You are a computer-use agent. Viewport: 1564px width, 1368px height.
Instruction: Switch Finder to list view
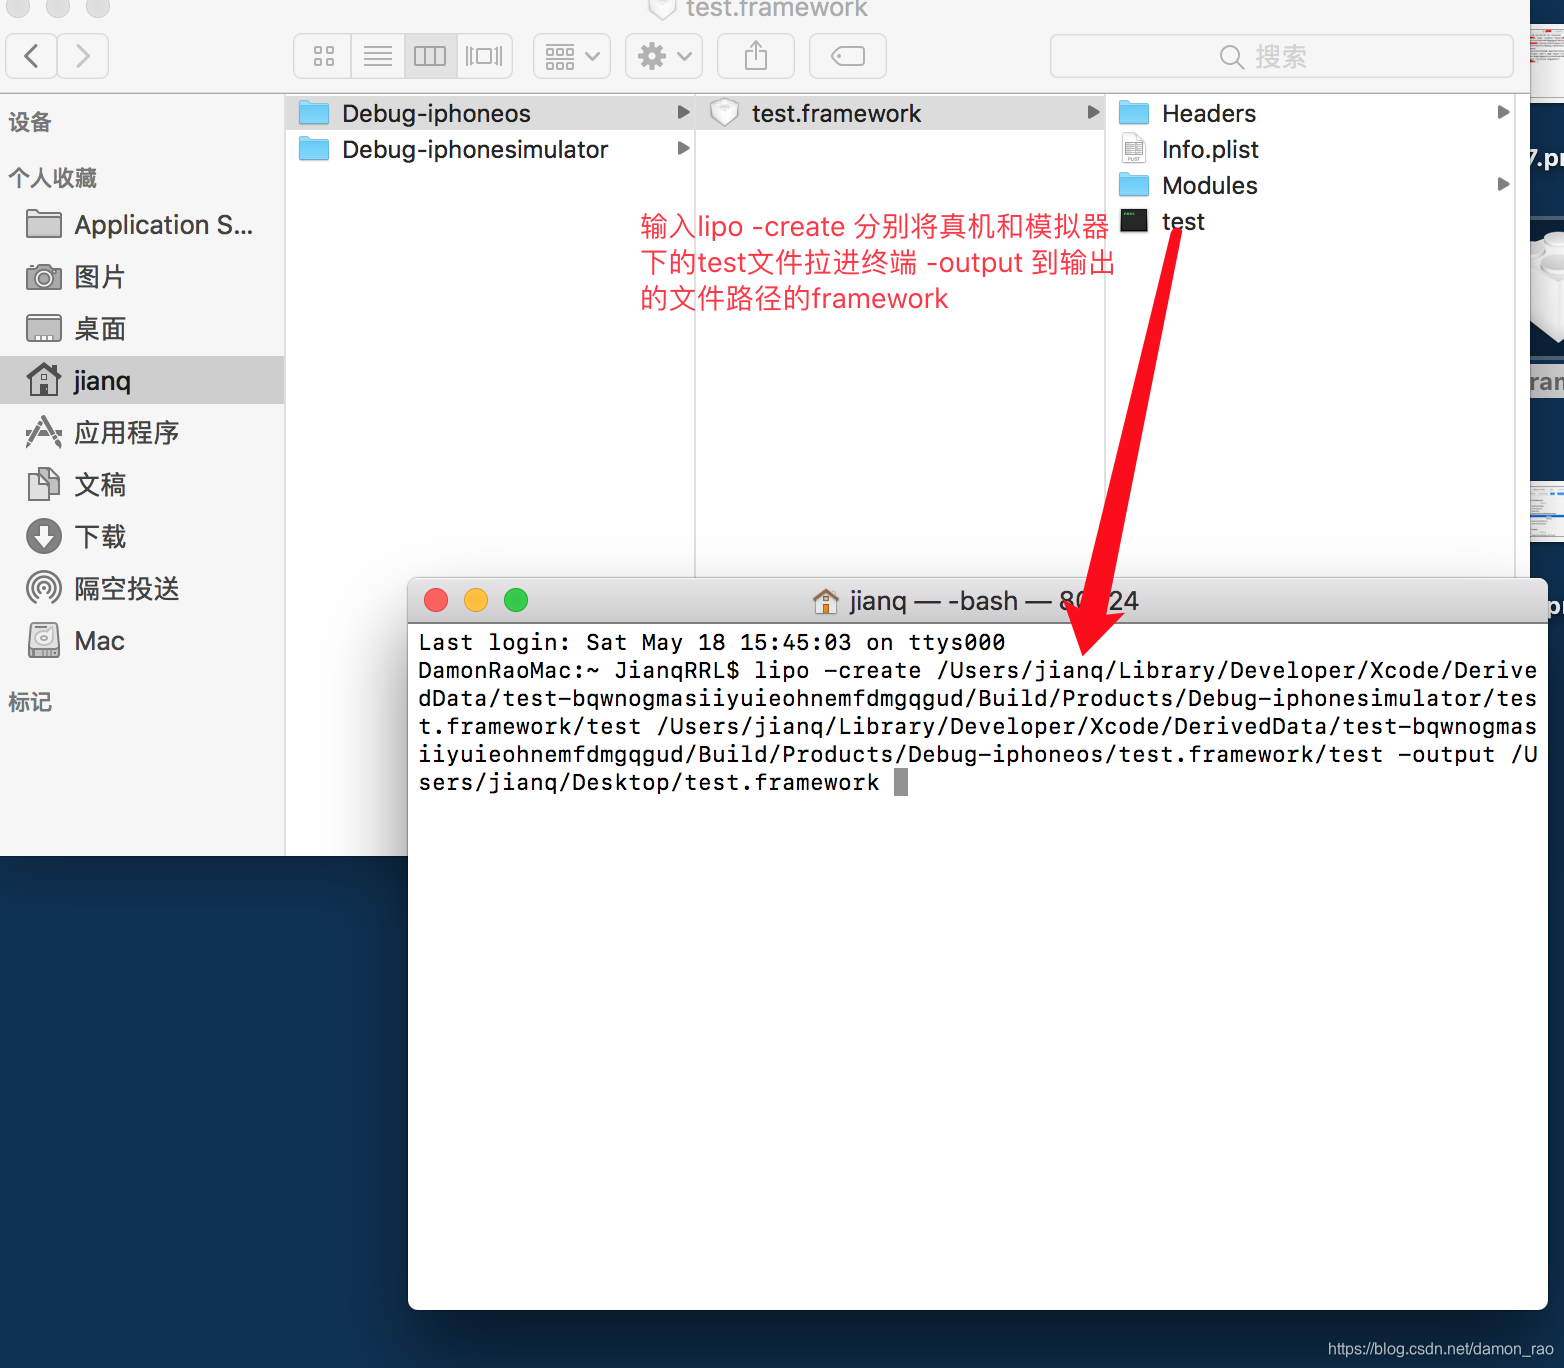pos(378,56)
